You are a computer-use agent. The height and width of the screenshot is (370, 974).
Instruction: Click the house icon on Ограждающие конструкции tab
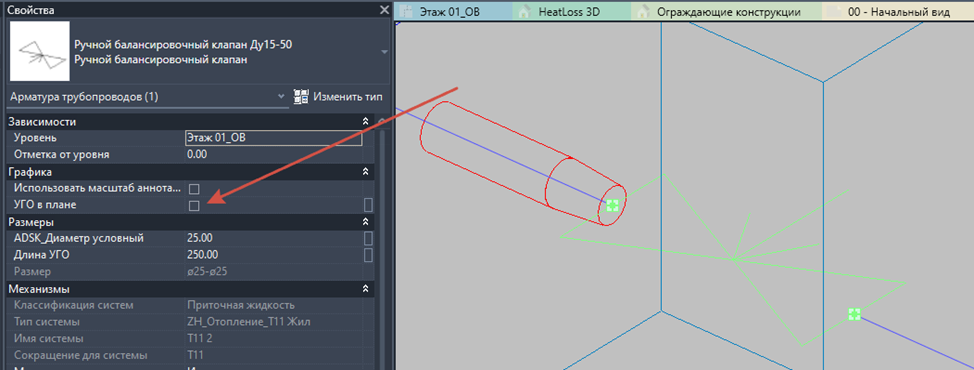(643, 11)
